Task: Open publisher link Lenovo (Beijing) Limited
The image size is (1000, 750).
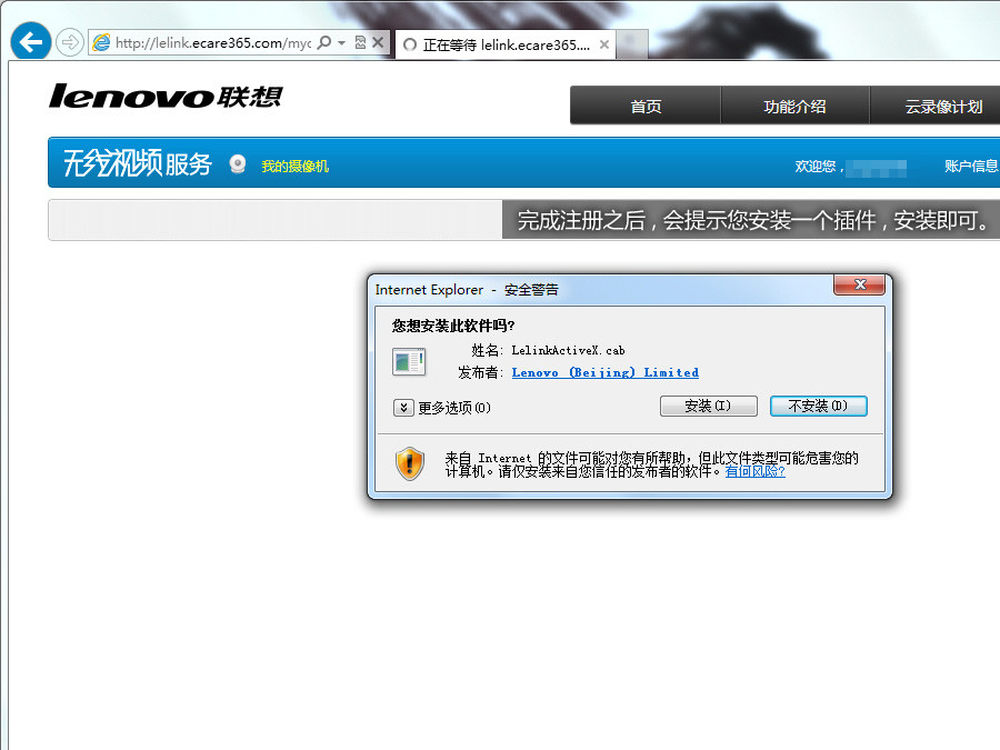Action: pos(605,372)
